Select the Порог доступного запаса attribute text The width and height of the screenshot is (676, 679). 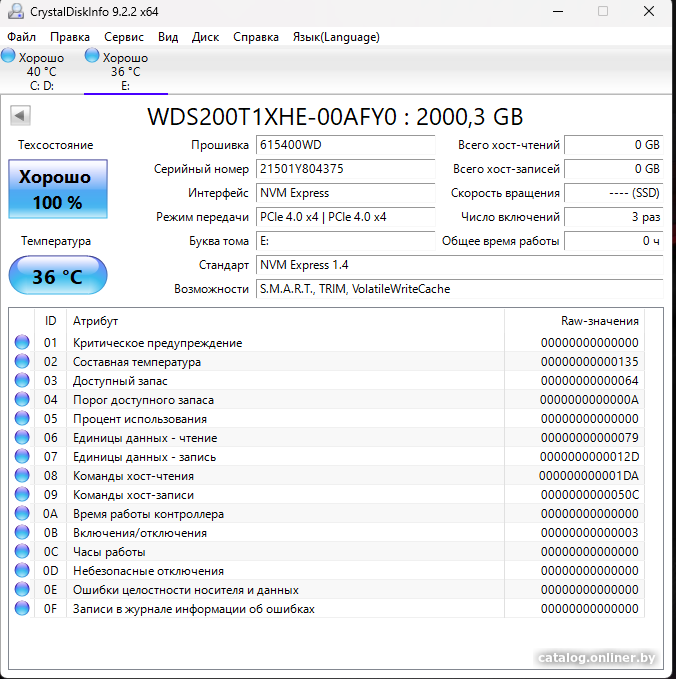[x=143, y=400]
